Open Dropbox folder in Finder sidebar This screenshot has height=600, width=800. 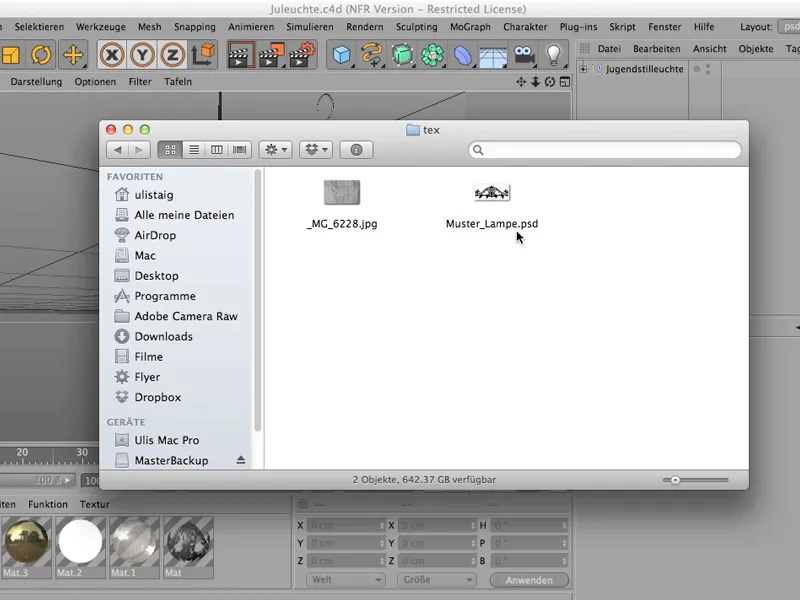tap(157, 397)
